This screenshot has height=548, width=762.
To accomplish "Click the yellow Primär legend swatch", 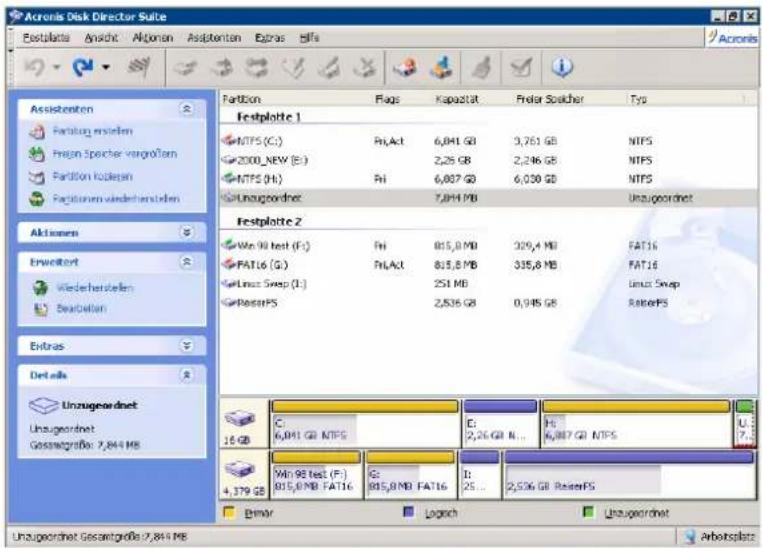I will pyautogui.click(x=228, y=512).
